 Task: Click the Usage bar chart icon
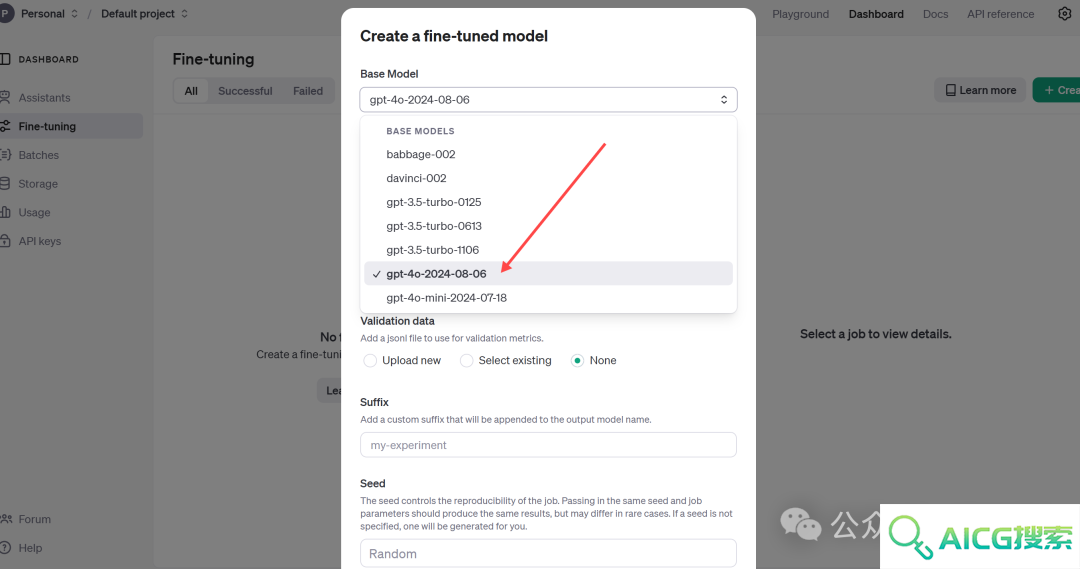5,212
